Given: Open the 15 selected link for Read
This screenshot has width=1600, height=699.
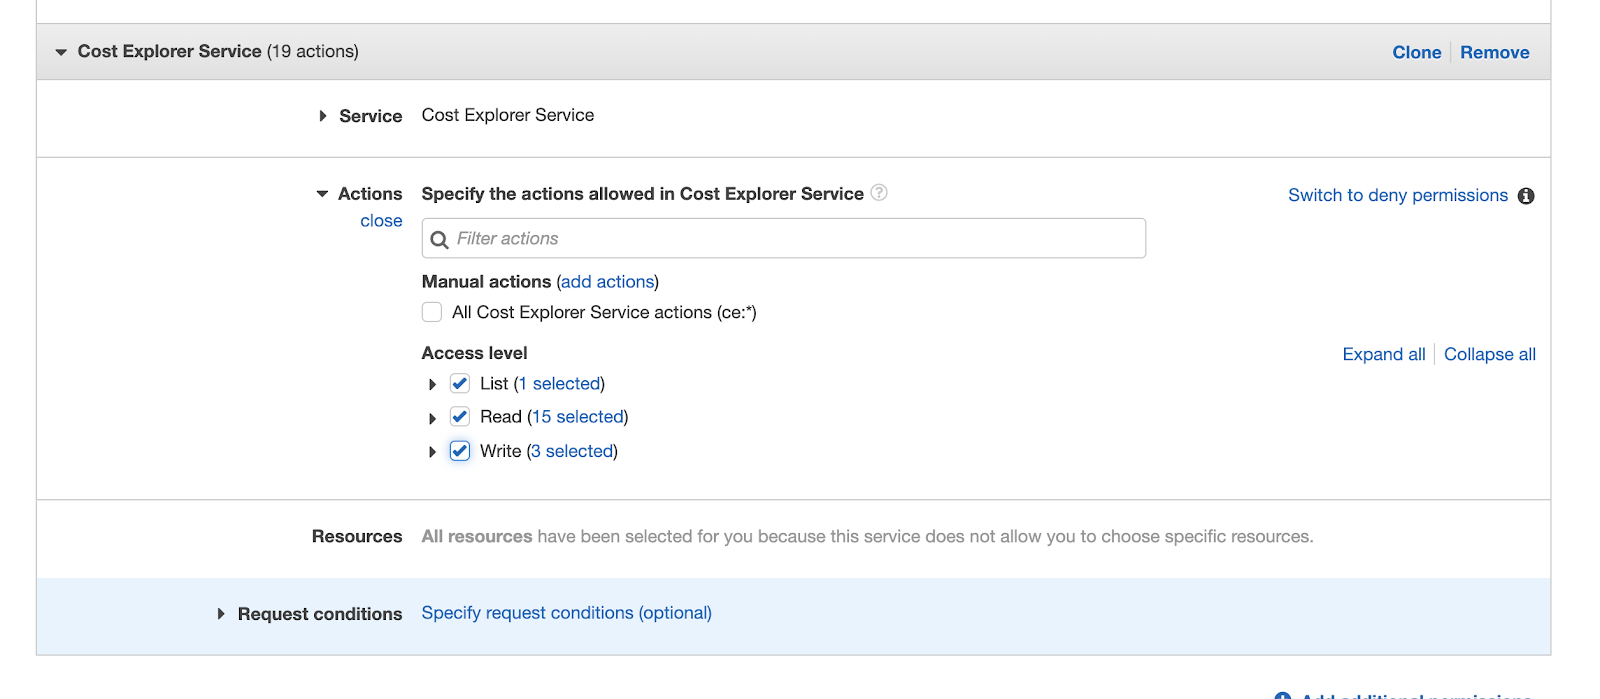Looking at the screenshot, I should click(x=577, y=416).
